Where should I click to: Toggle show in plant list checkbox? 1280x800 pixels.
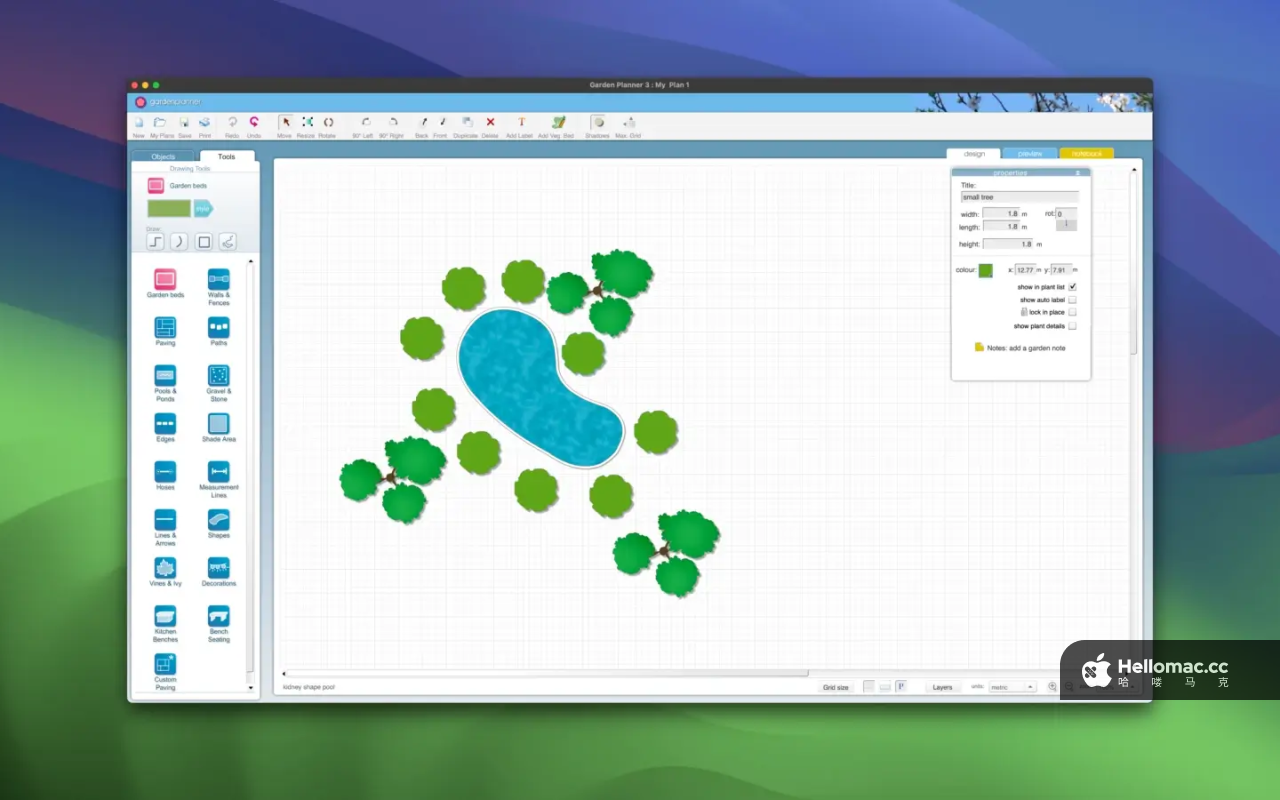click(x=1072, y=287)
